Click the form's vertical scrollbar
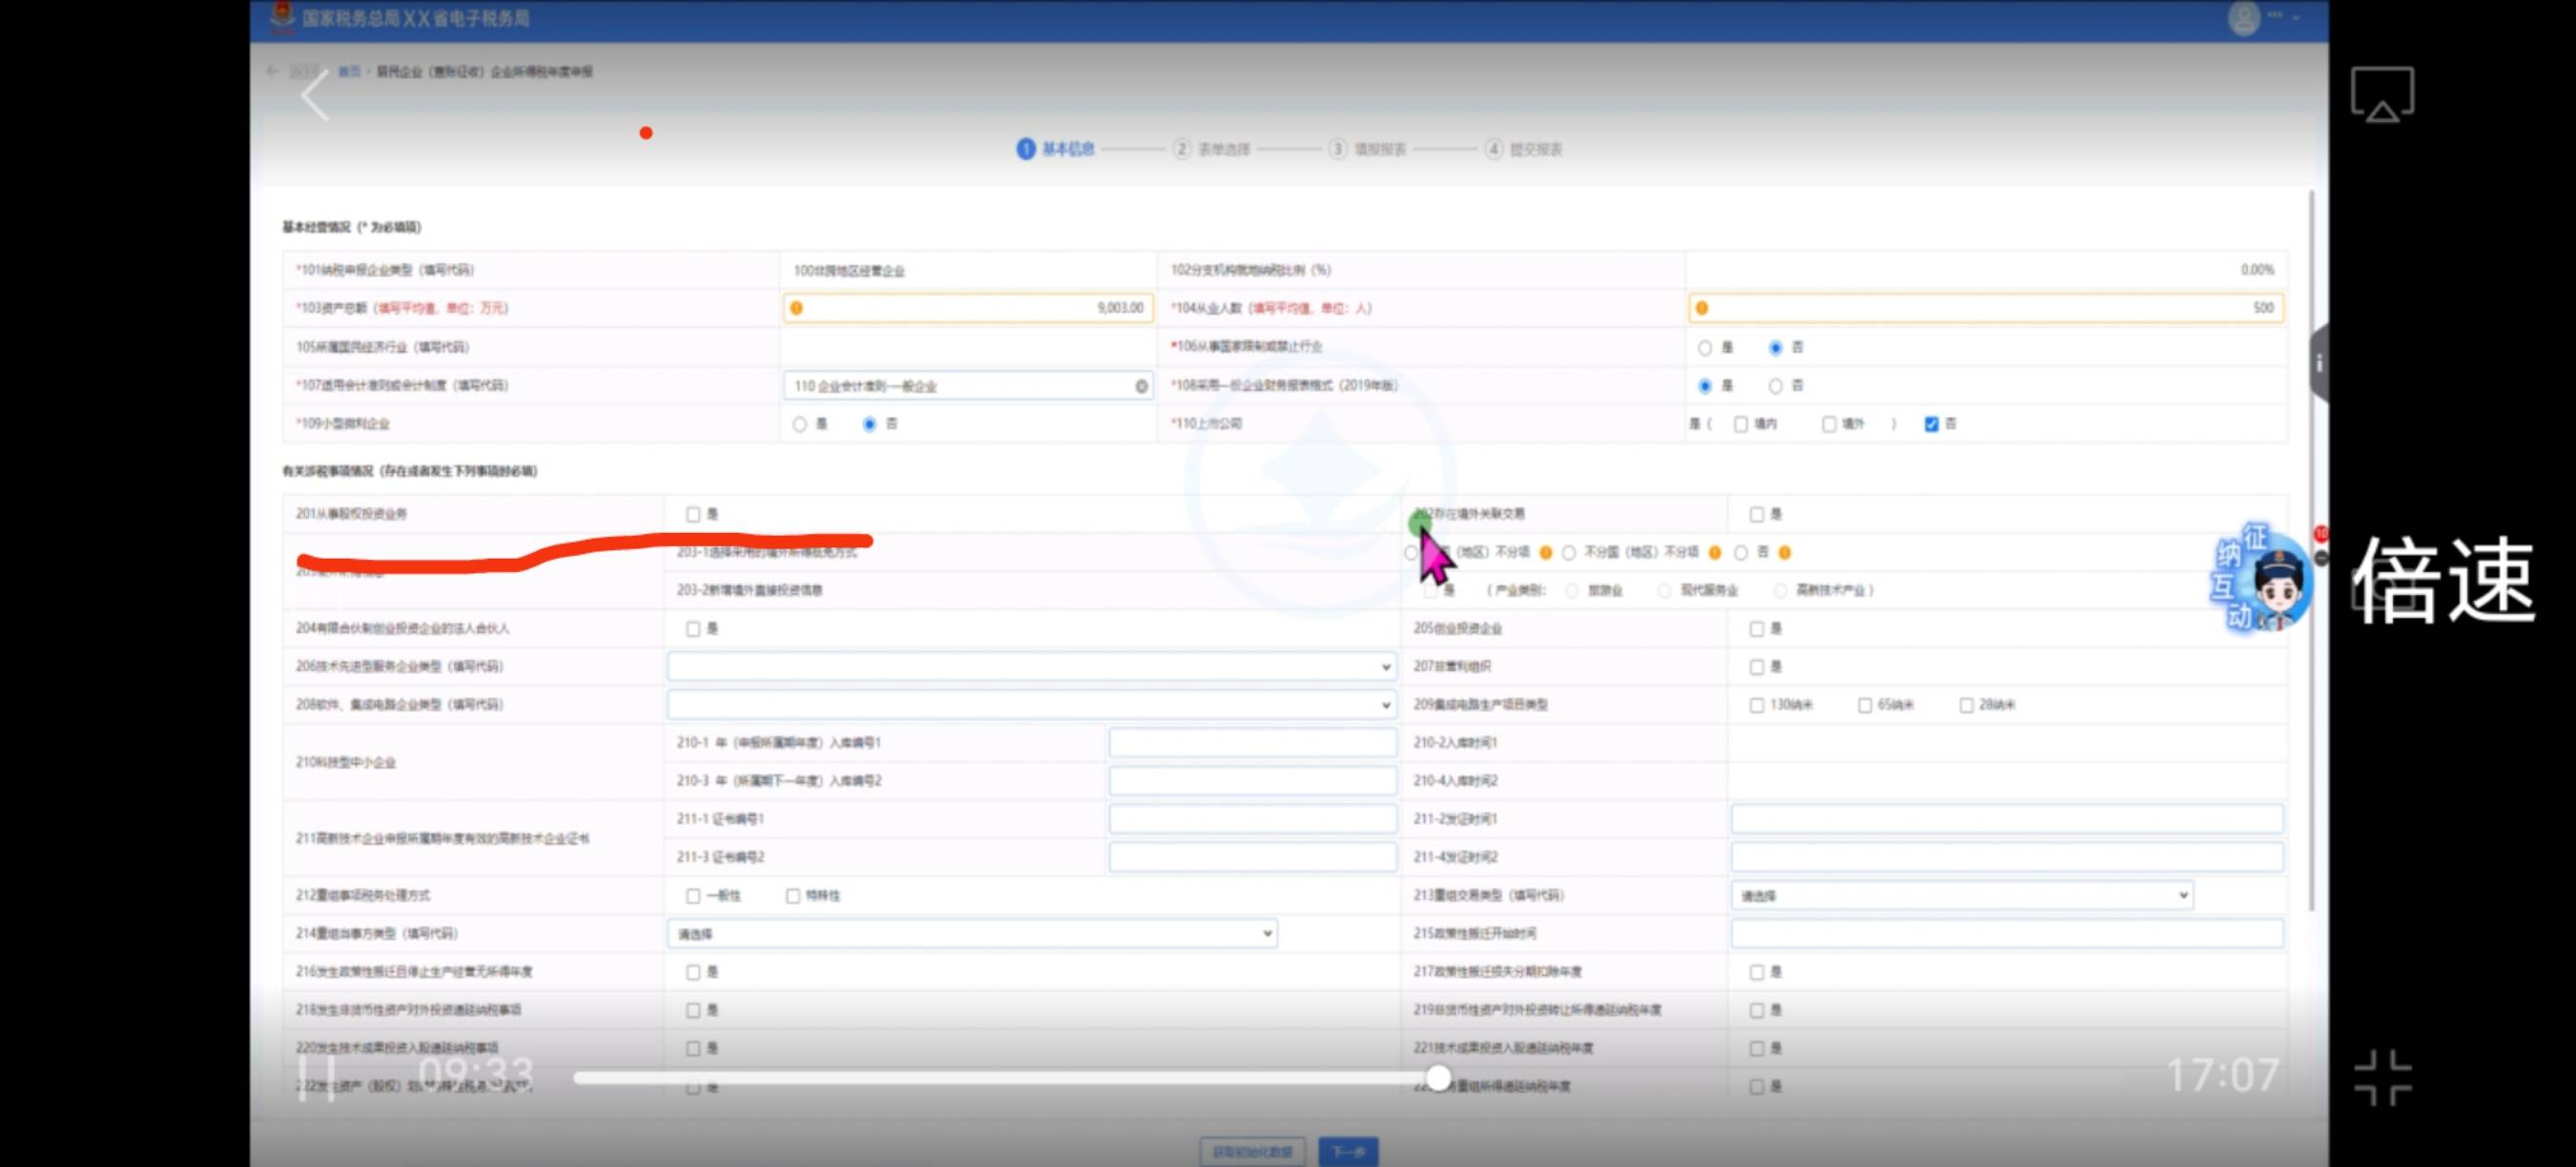The image size is (2576, 1167). (2311, 550)
